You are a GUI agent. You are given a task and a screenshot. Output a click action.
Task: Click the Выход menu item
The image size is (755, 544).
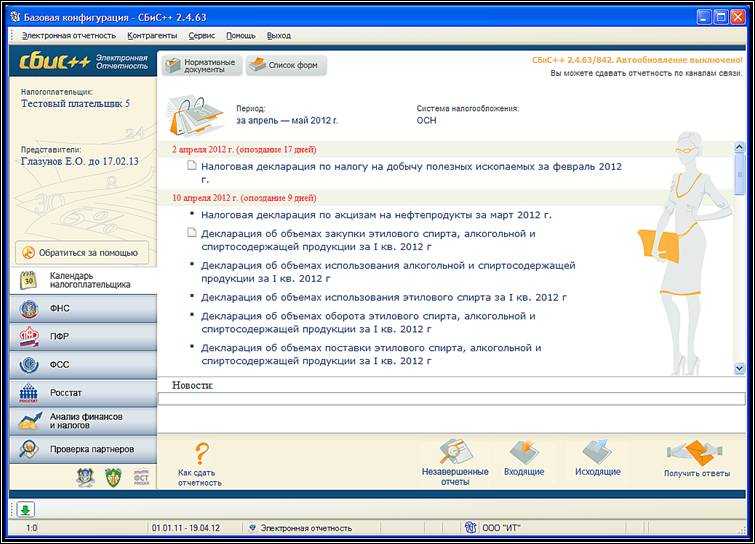(278, 36)
